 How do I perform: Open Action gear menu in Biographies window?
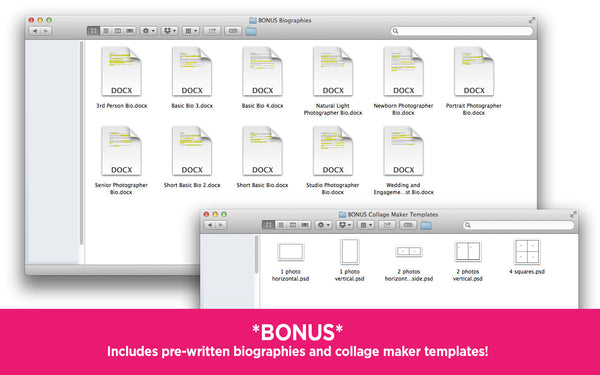148,31
